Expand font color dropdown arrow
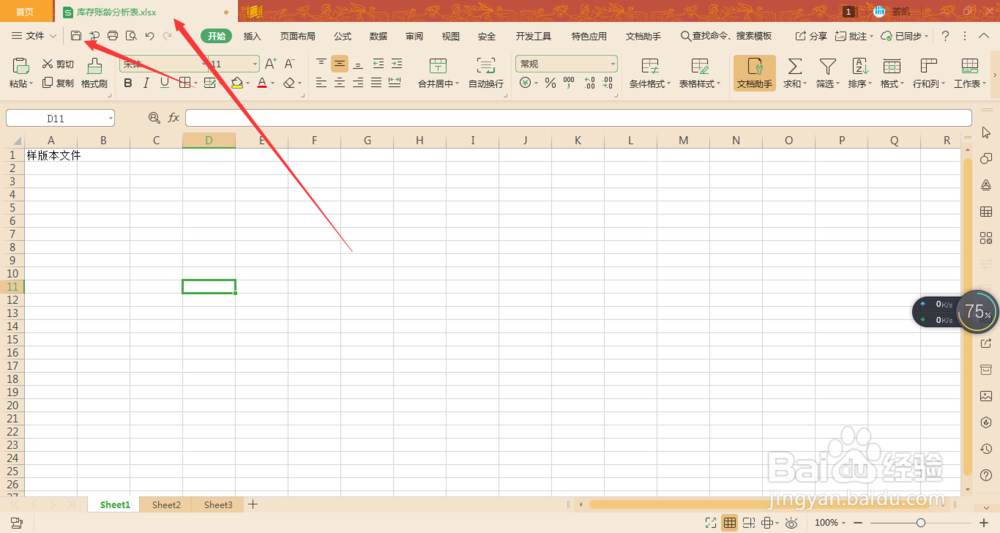 pyautogui.click(x=273, y=84)
